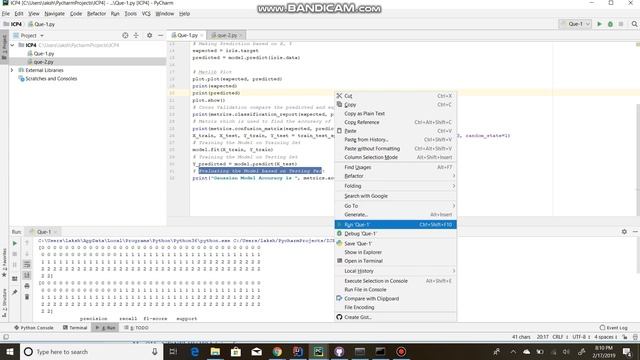Start debugging with the bug toolbar icon
The image size is (640, 360).
click(610, 24)
